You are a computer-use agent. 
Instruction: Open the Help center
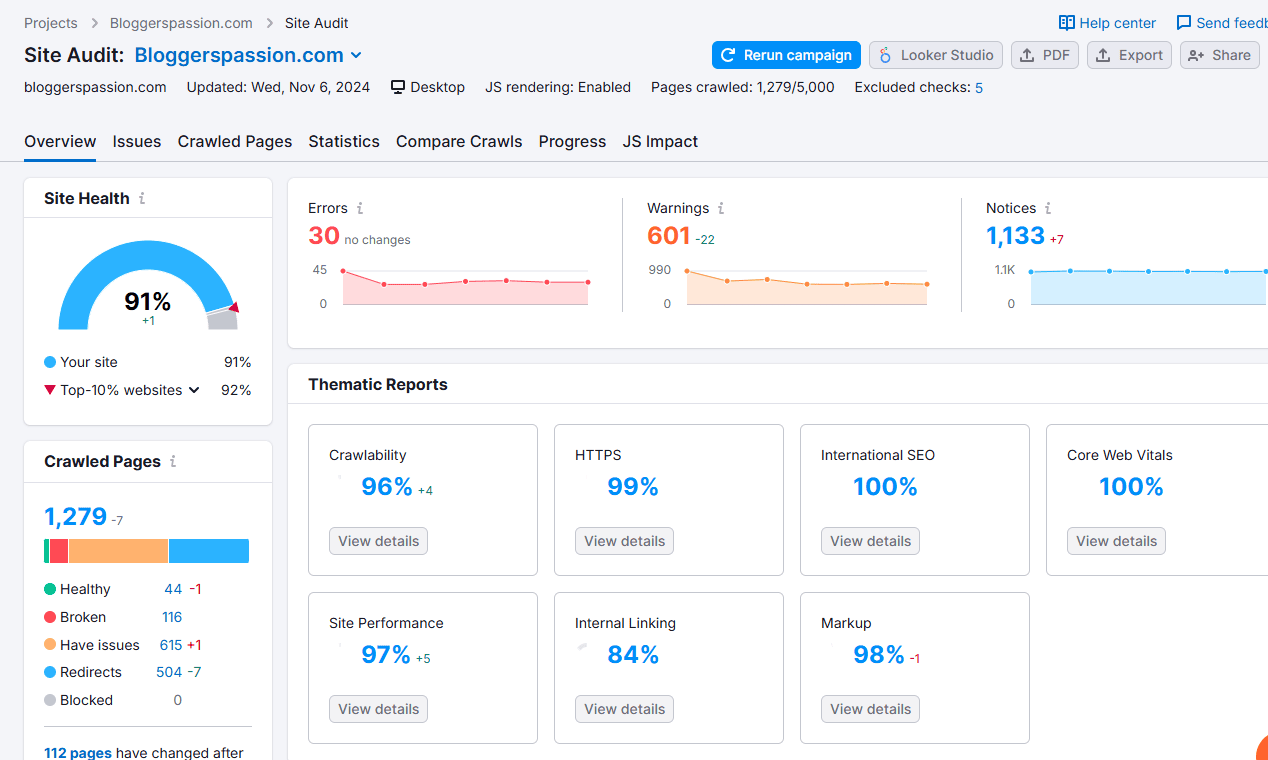1107,22
